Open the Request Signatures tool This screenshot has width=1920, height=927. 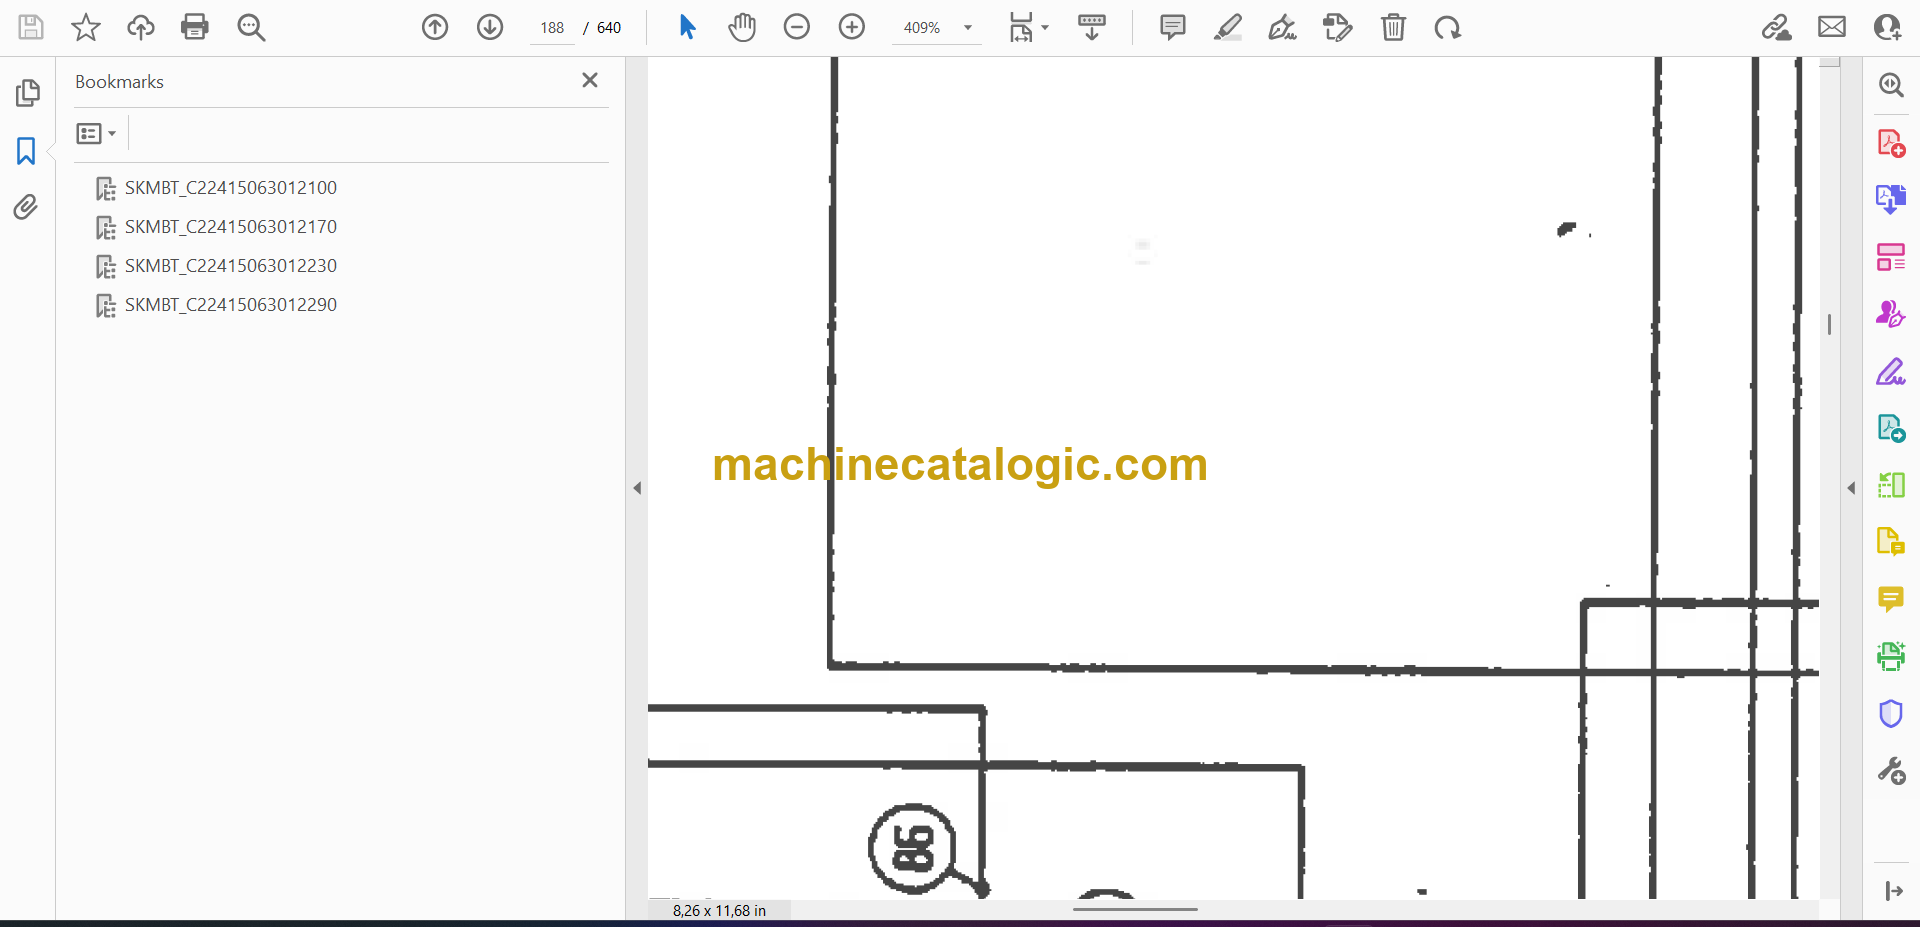pyautogui.click(x=1891, y=314)
